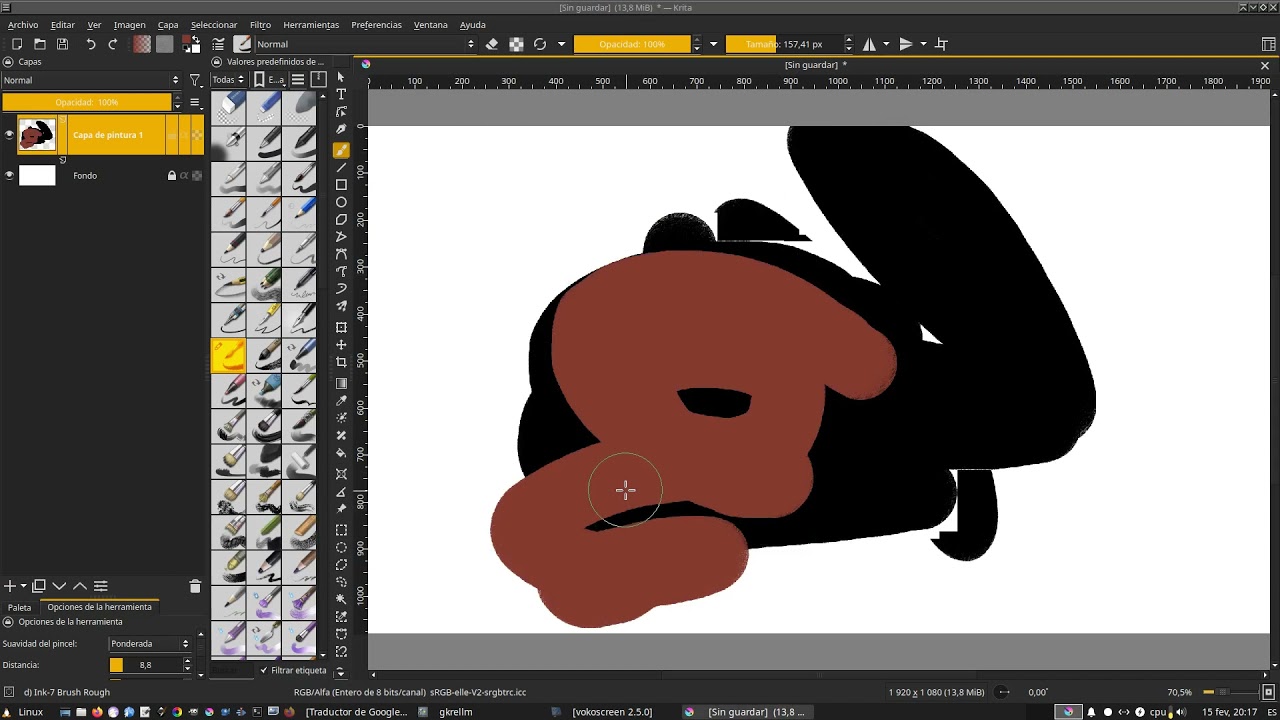1280x720 pixels.
Task: Switch to the Paleta tab
Action: point(20,607)
